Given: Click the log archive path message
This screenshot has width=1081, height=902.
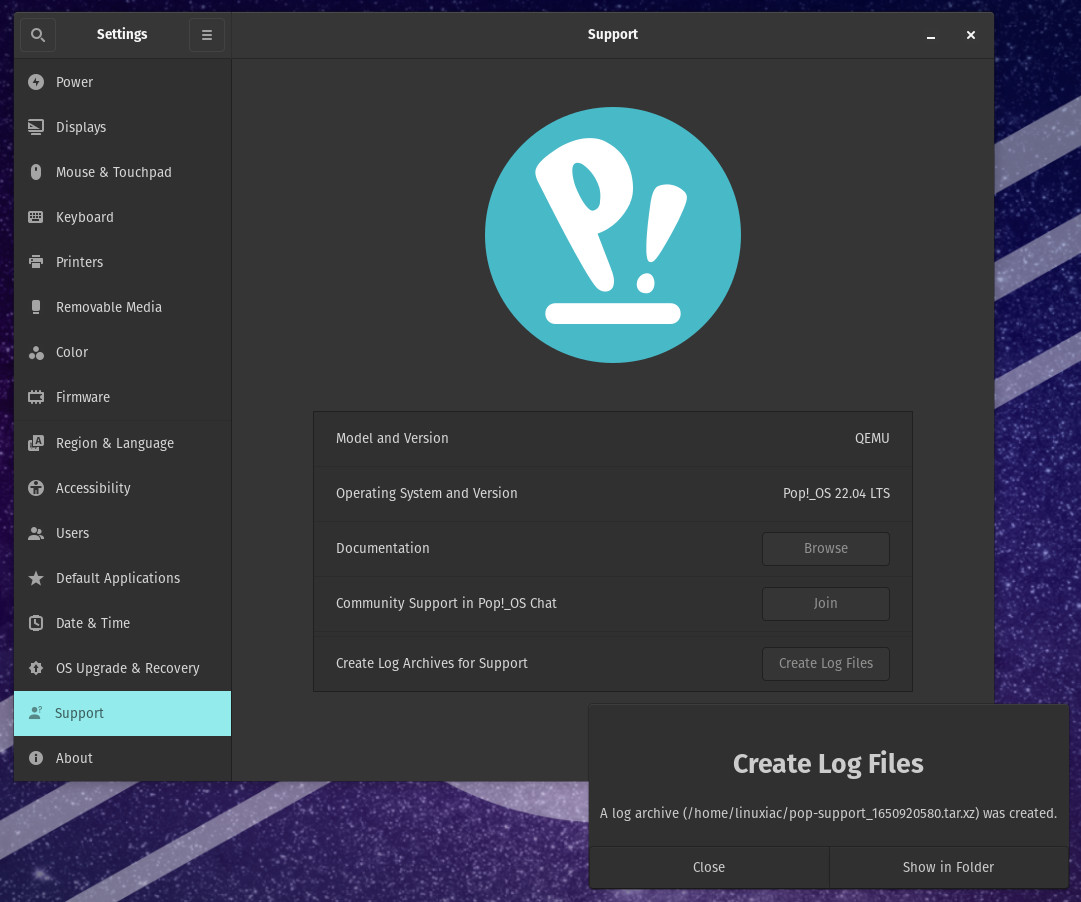Looking at the screenshot, I should 828,813.
